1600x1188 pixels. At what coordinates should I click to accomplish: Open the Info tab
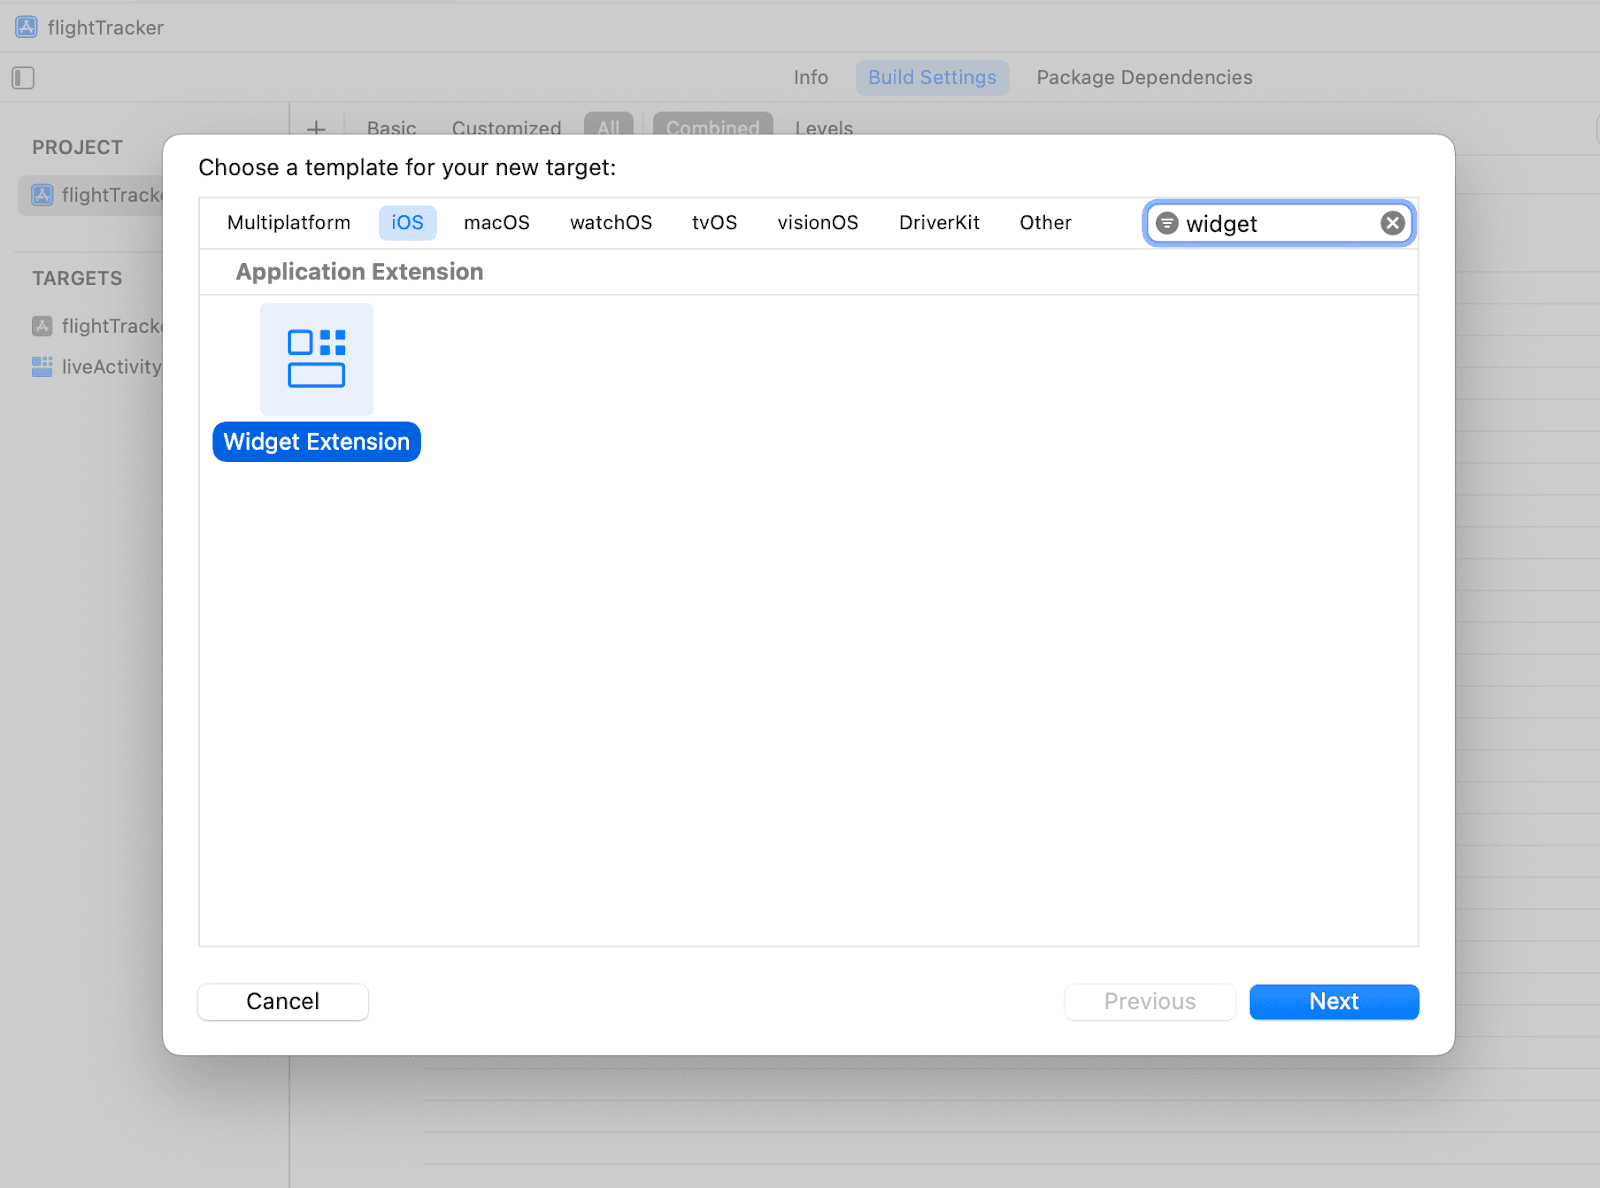click(x=811, y=77)
